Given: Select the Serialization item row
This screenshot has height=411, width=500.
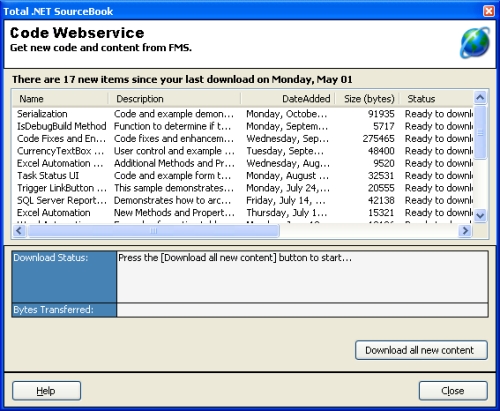Looking at the screenshot, I should [245, 114].
